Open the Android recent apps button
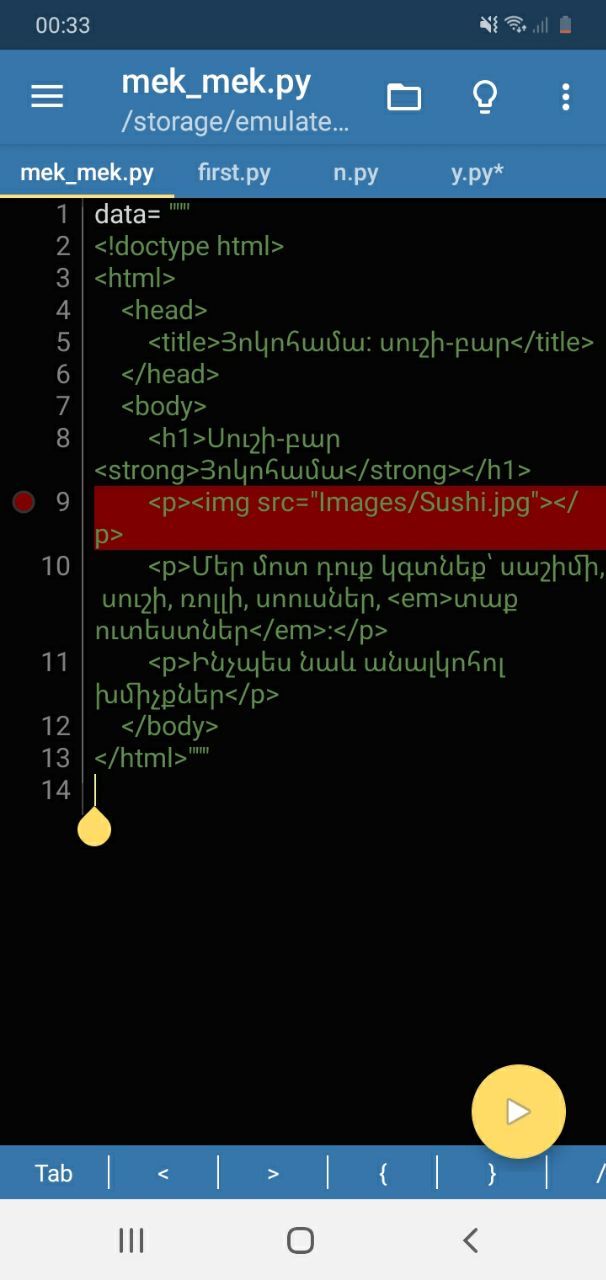Image resolution: width=606 pixels, height=1280 pixels. (x=131, y=1240)
